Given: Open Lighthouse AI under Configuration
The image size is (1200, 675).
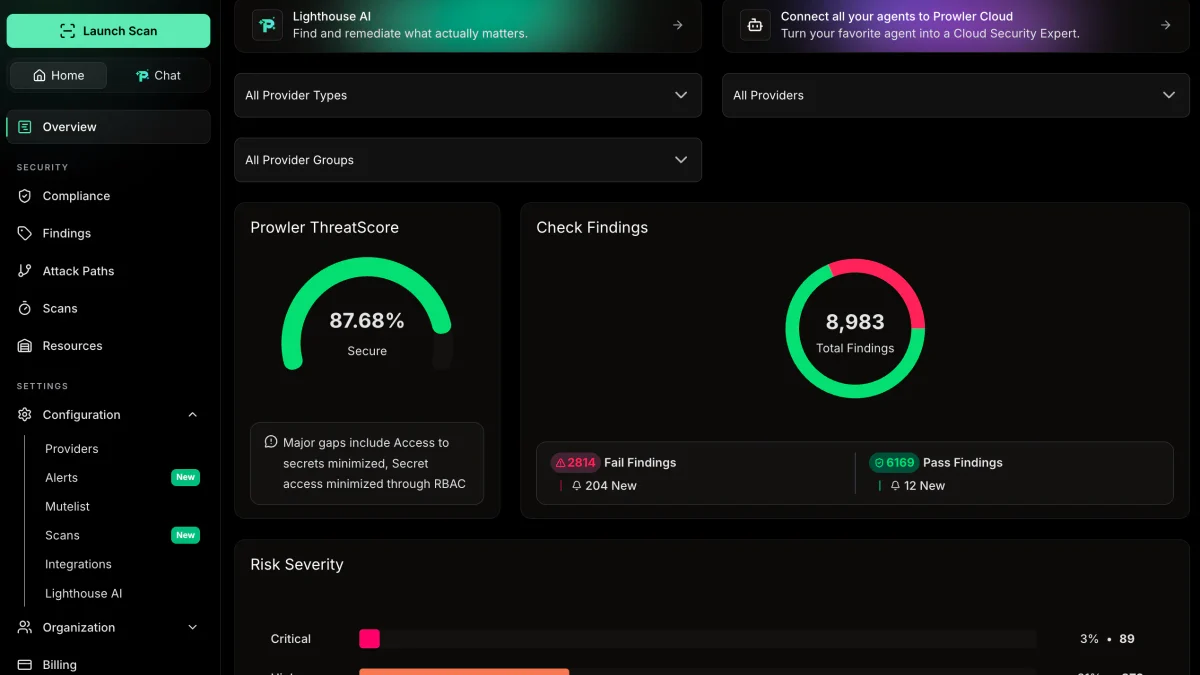Looking at the screenshot, I should click(x=83, y=594).
